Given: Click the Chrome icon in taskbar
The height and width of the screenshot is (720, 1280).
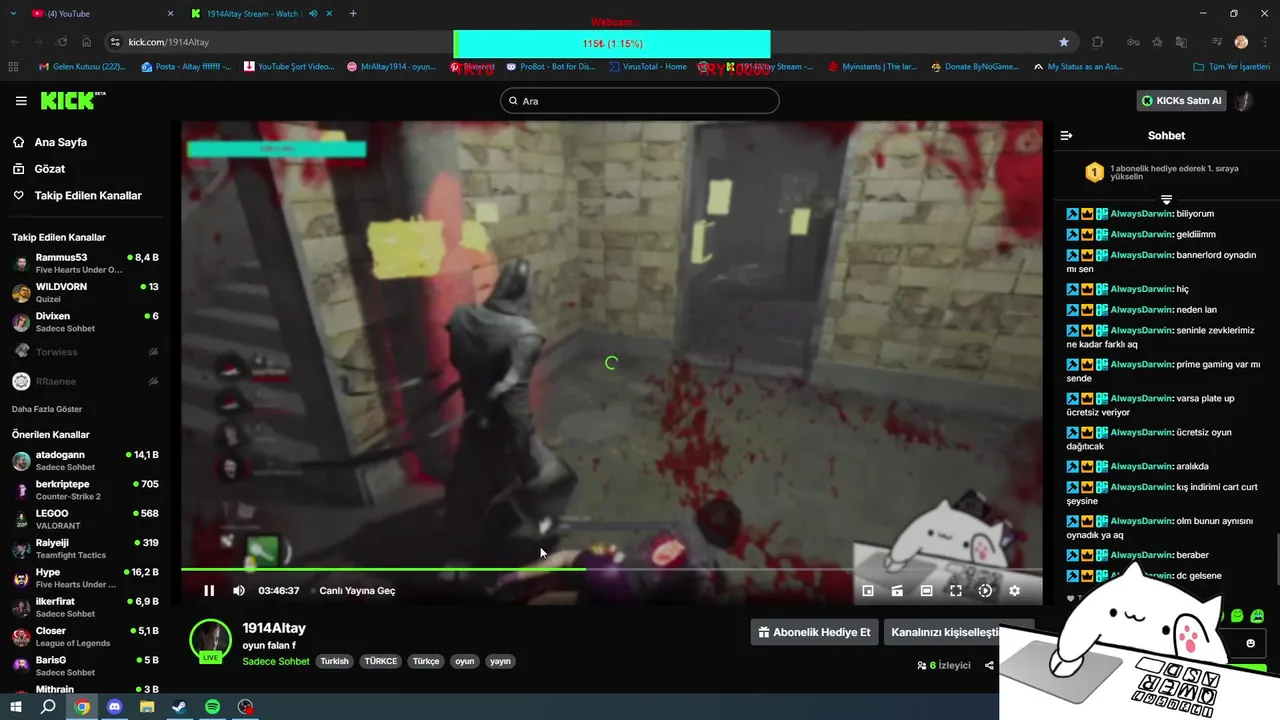Looking at the screenshot, I should point(82,707).
